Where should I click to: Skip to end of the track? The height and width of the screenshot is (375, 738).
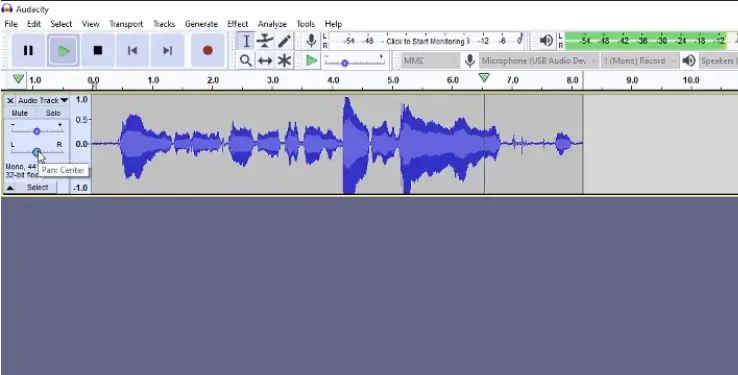pos(168,50)
